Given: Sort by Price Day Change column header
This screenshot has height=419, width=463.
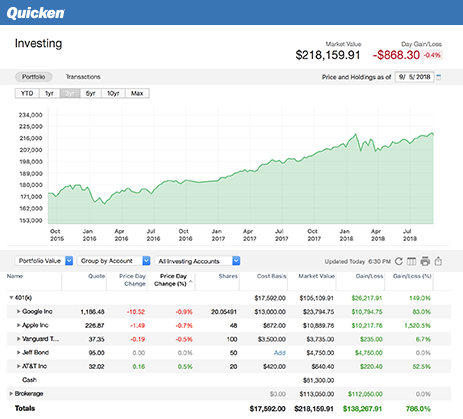Looking at the screenshot, I should coord(132,280).
